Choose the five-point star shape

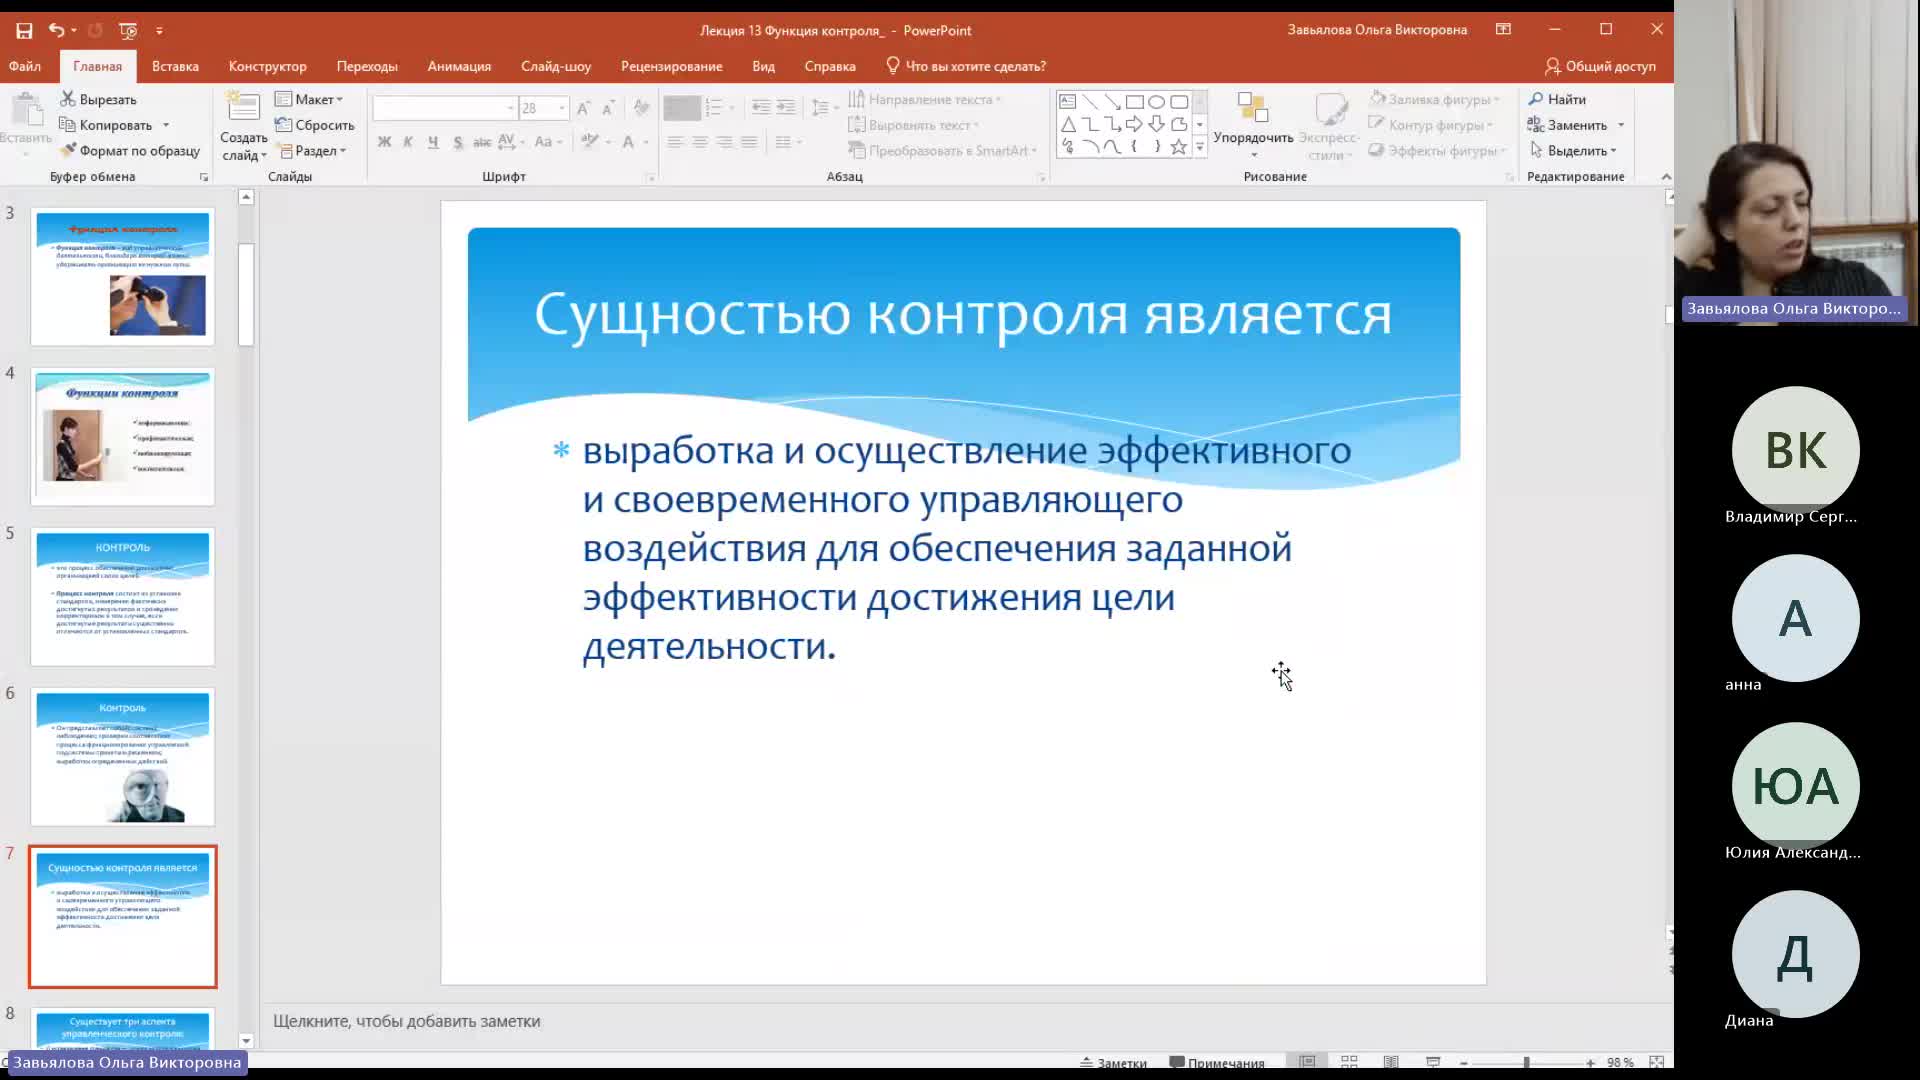point(1179,147)
